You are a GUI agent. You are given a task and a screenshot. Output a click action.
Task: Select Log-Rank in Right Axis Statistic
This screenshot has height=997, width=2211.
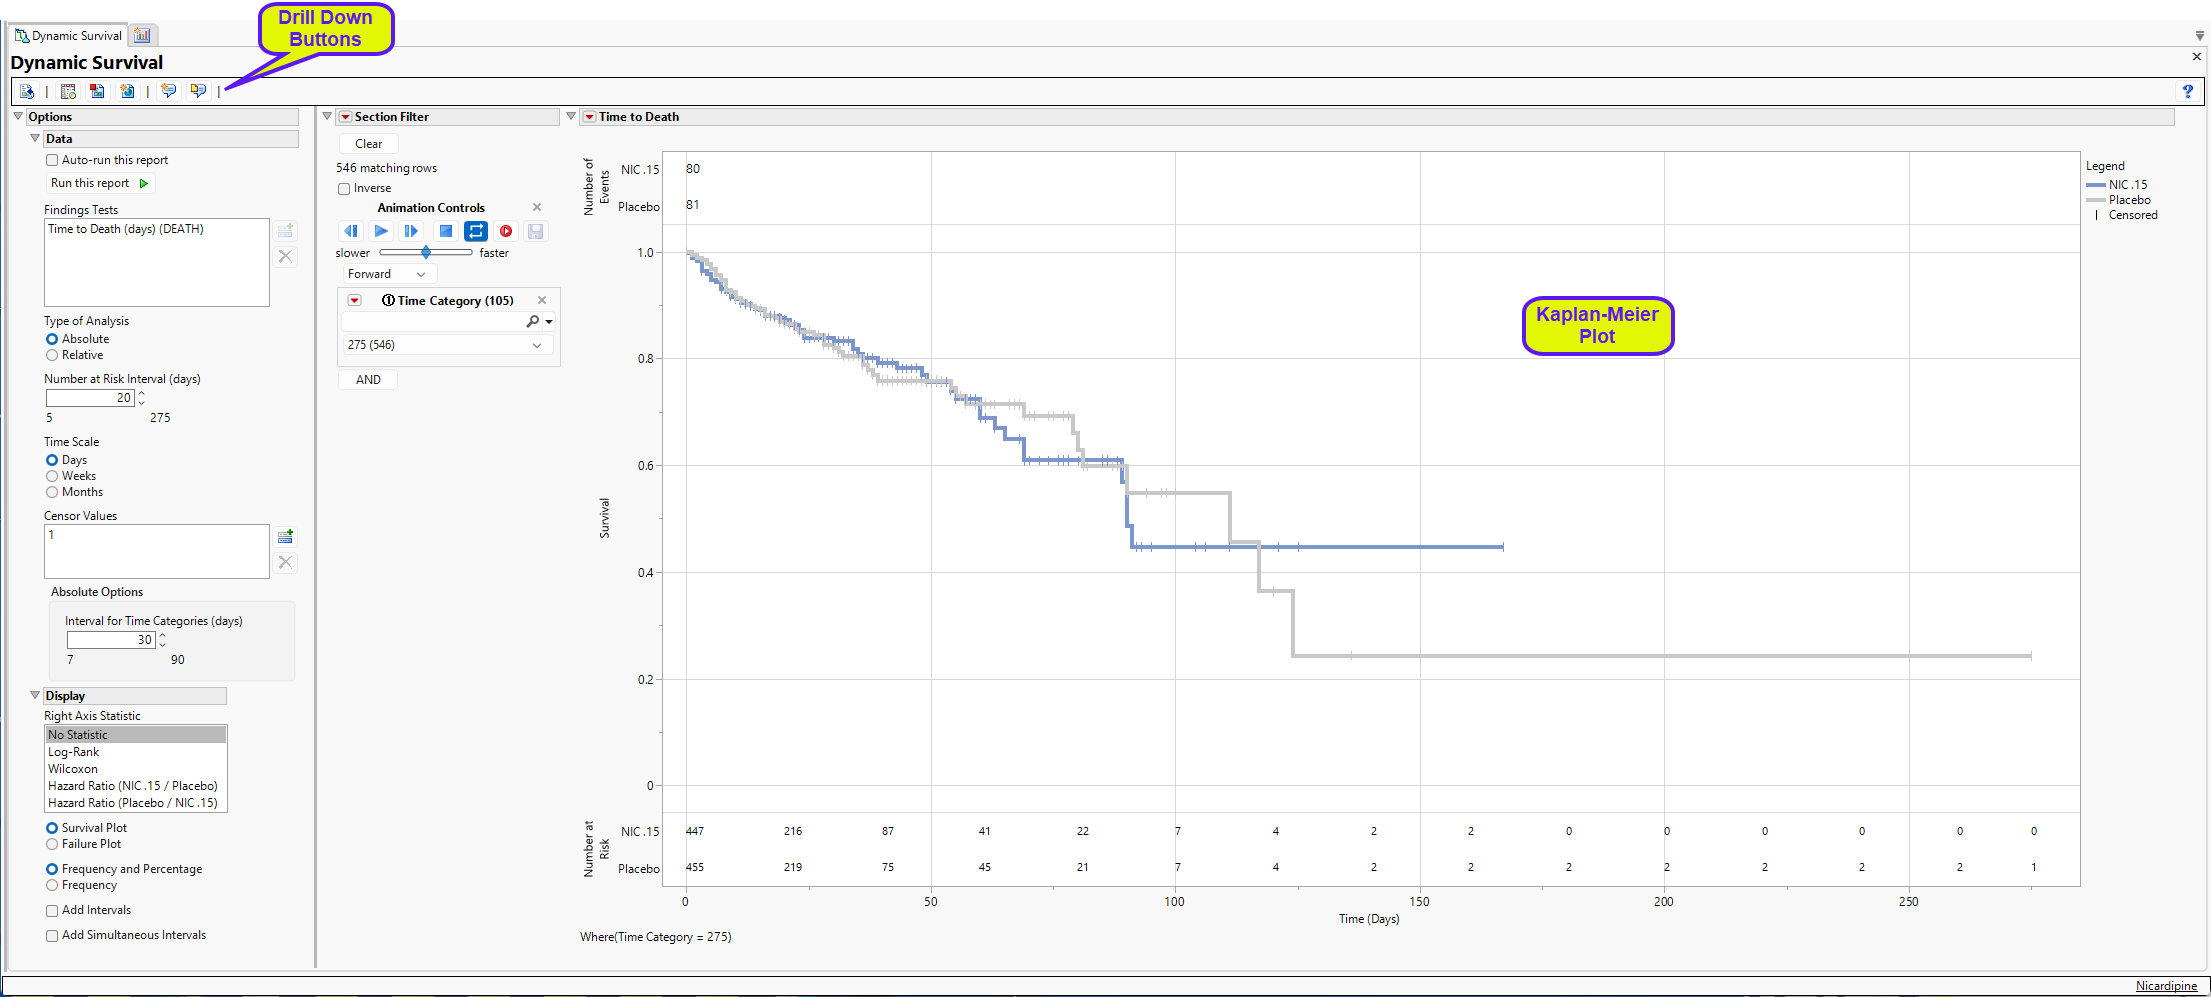136,752
